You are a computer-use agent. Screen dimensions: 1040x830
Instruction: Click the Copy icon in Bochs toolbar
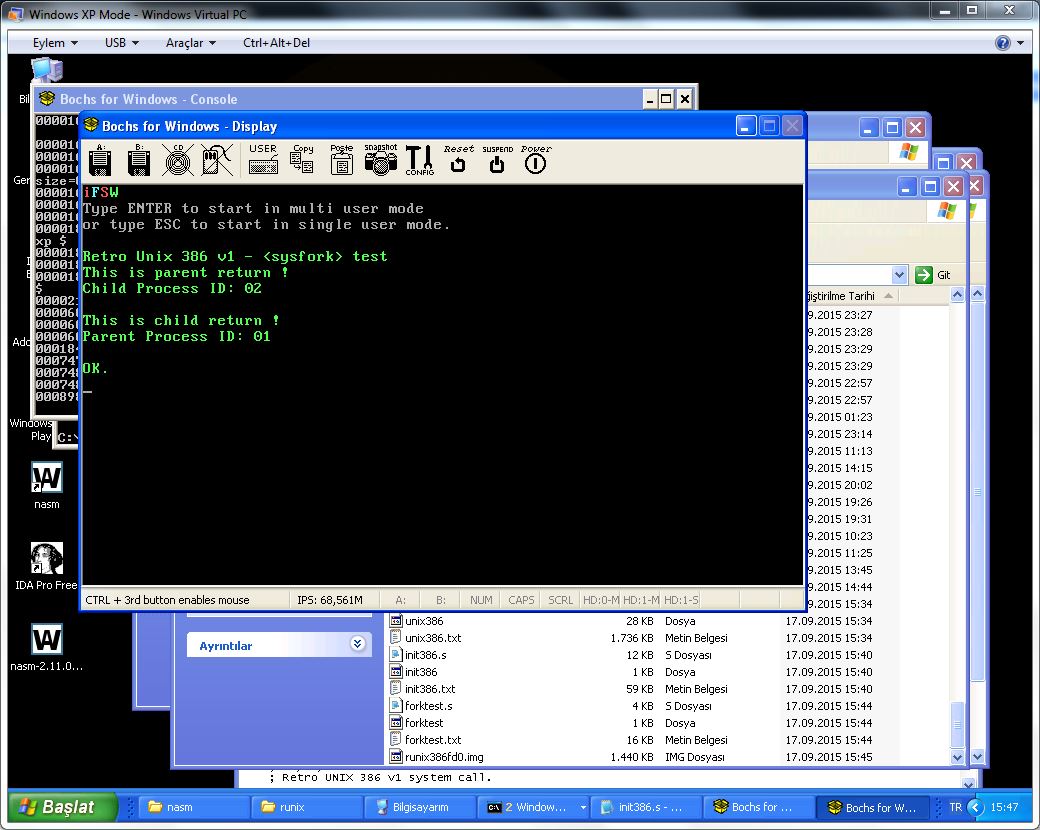302,159
